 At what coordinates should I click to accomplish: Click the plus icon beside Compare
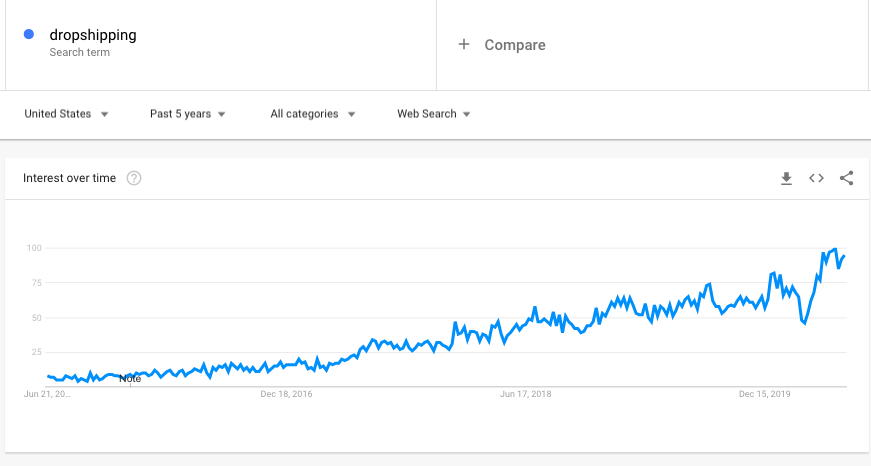464,44
